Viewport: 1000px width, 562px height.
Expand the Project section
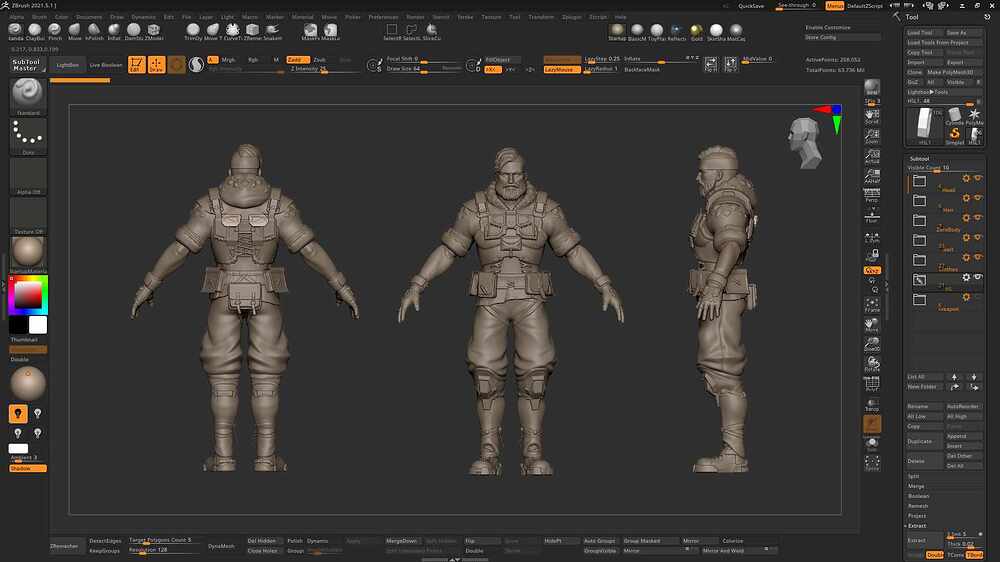coord(916,516)
